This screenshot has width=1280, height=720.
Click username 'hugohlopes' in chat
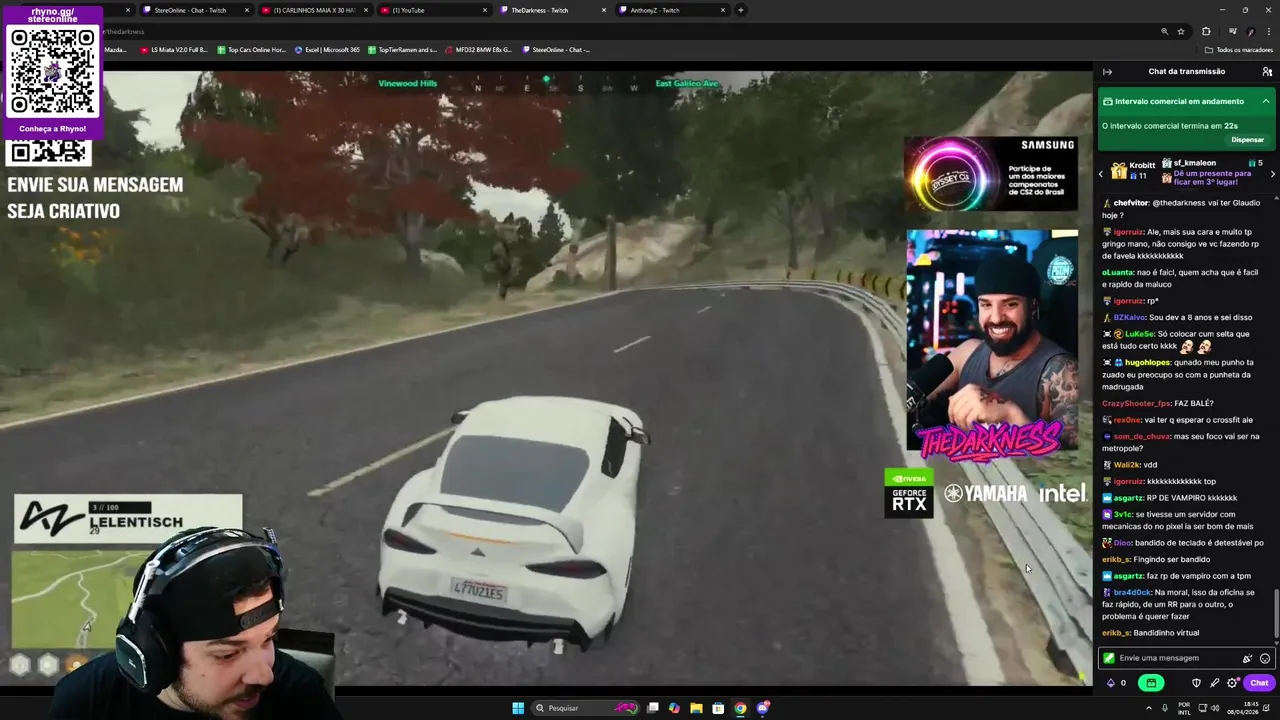tap(1147, 362)
